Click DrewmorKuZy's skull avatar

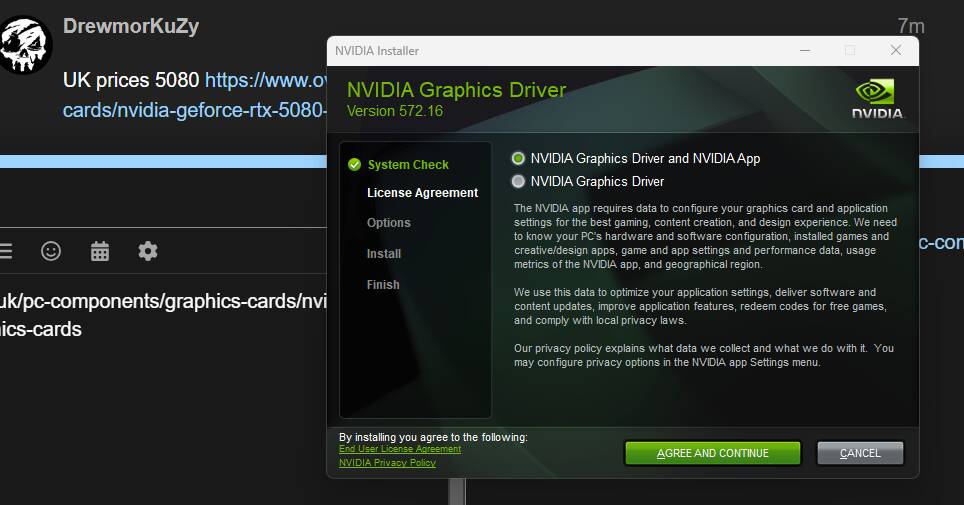pyautogui.click(x=25, y=45)
